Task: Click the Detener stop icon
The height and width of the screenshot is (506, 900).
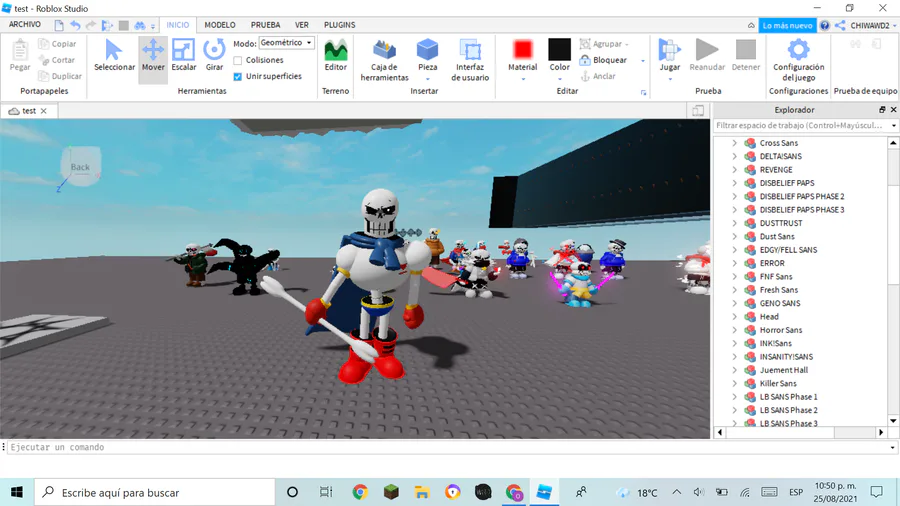Action: click(746, 50)
